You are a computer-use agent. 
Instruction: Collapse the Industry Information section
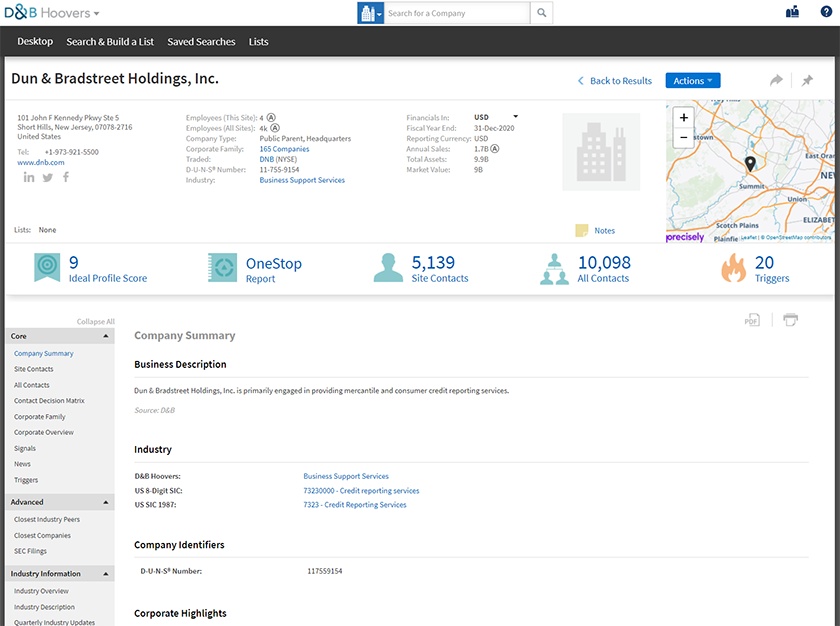[106, 574]
